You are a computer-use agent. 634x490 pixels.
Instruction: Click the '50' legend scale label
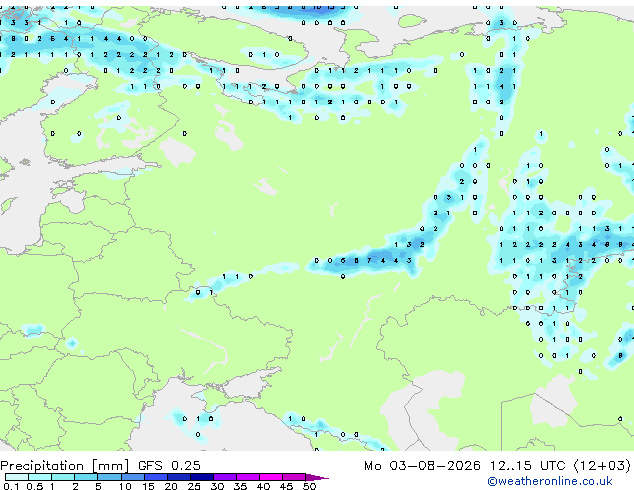(x=309, y=486)
